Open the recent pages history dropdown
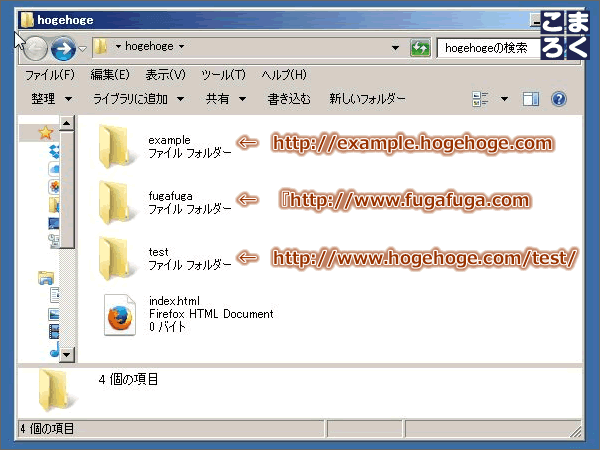The width and height of the screenshot is (600, 450). (x=82, y=49)
